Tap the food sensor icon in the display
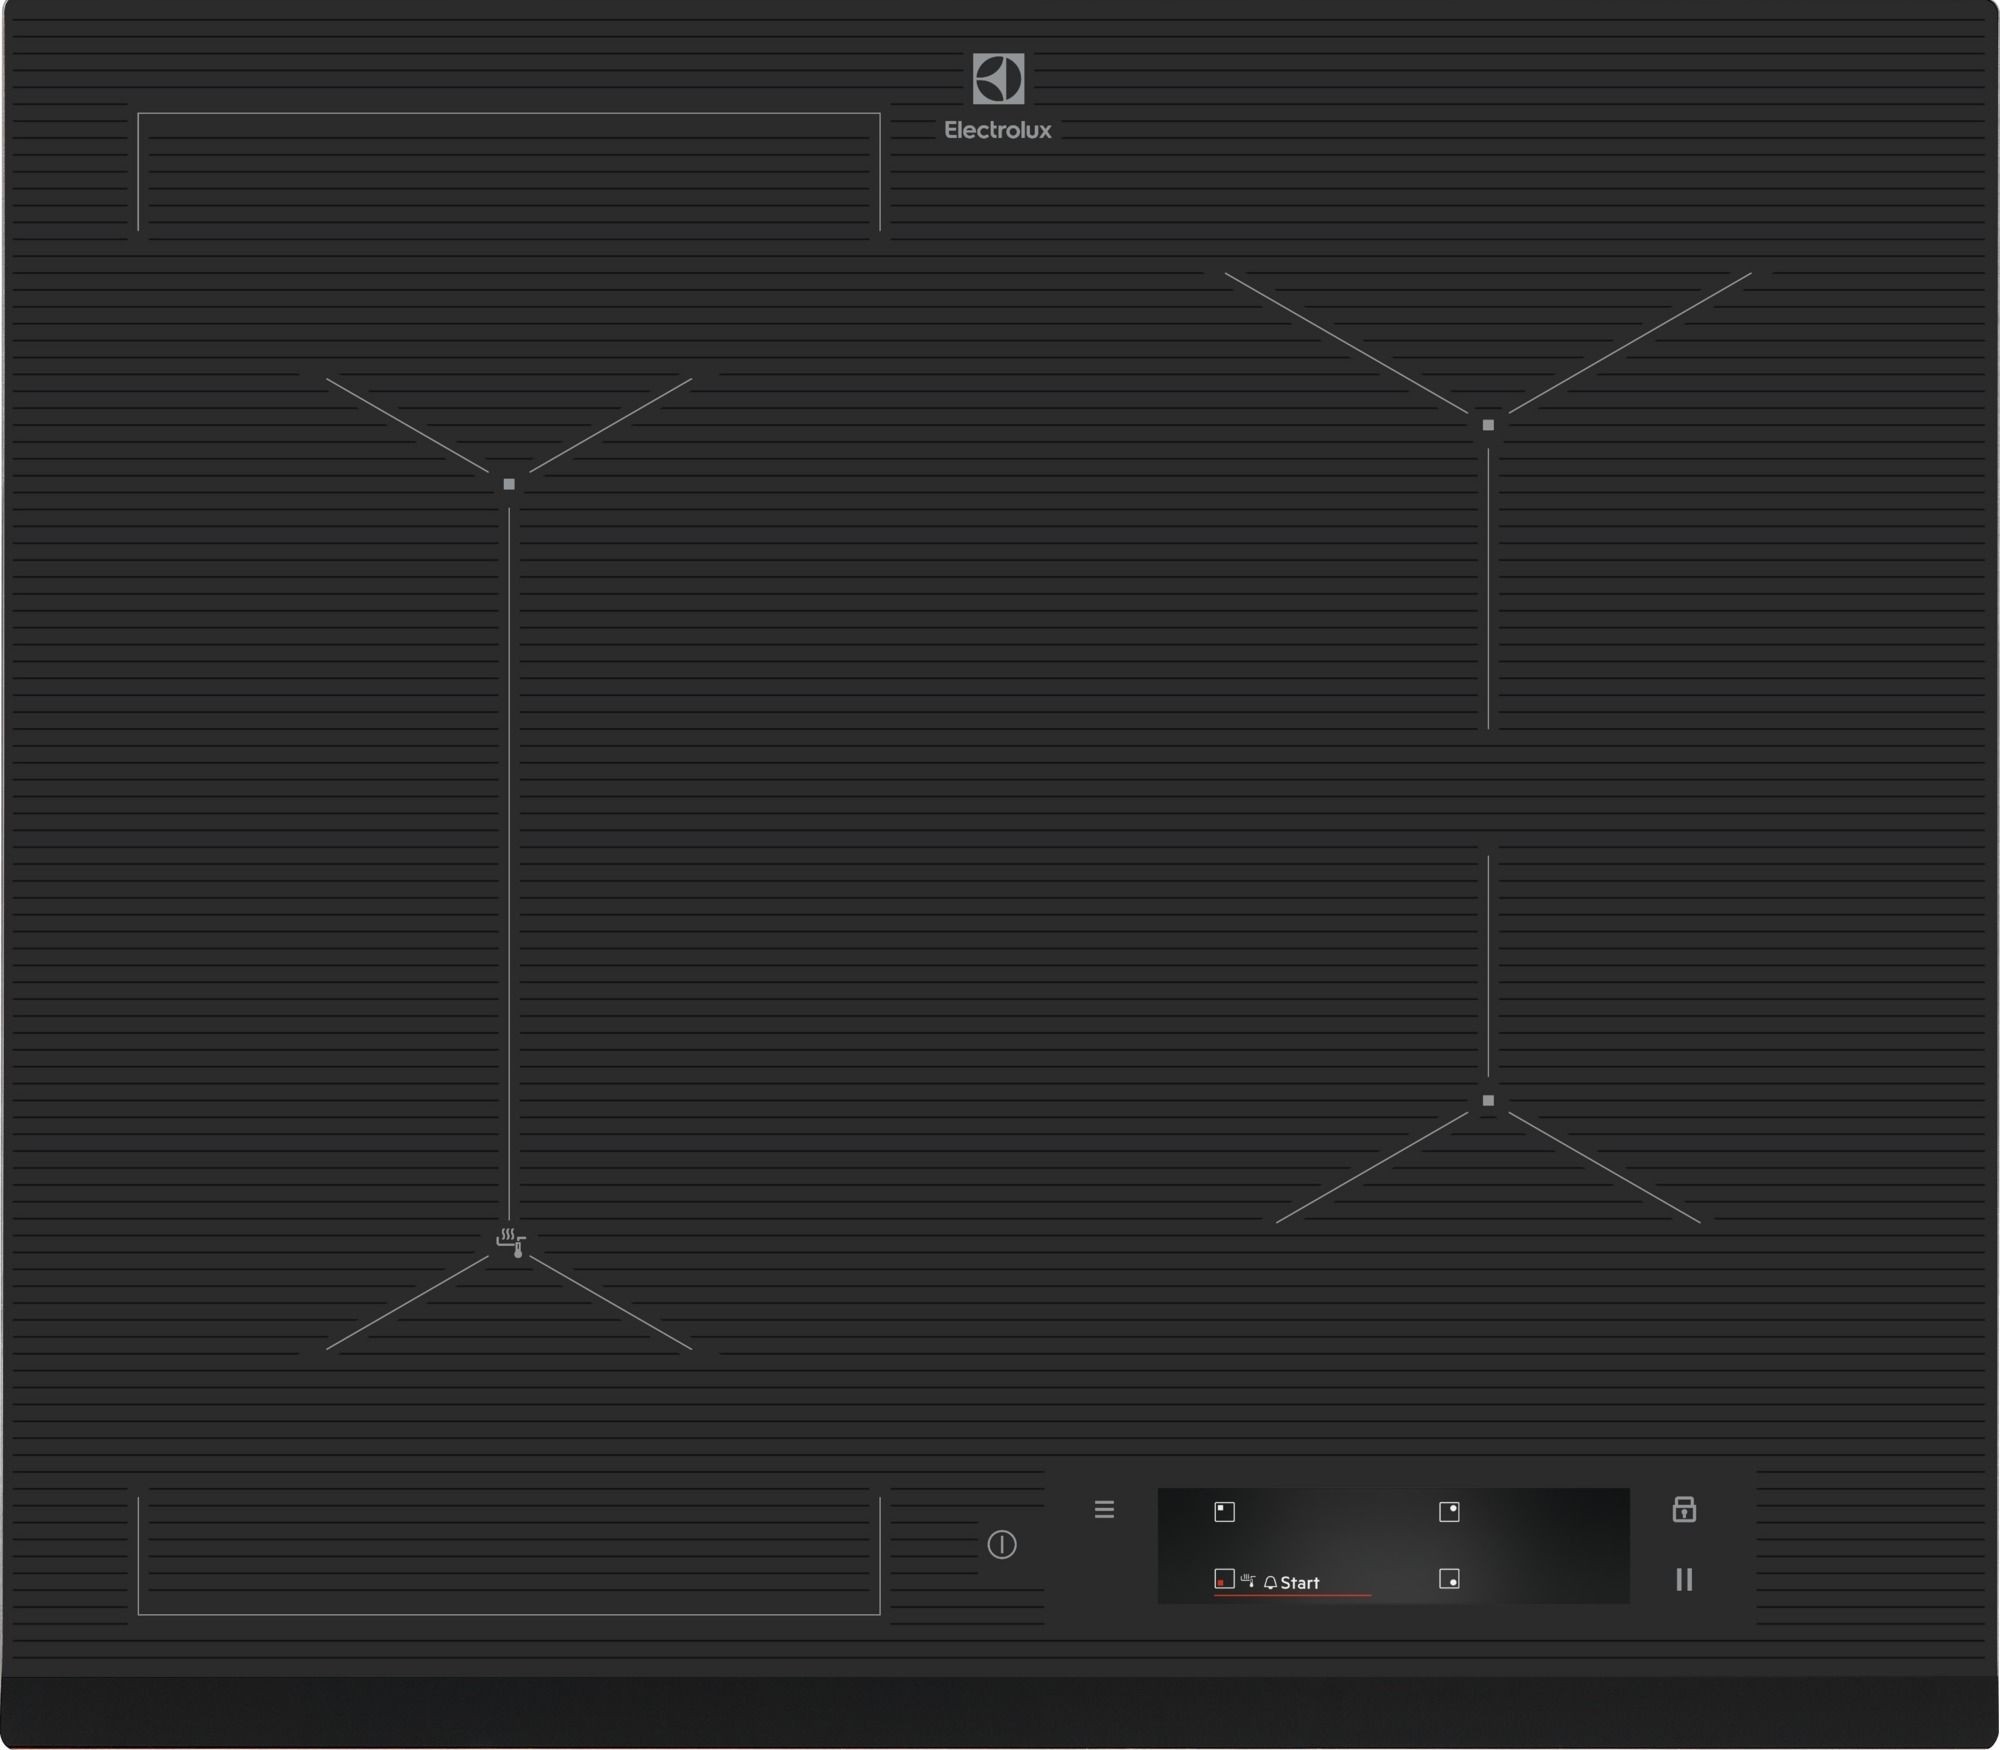Image resolution: width=2000 pixels, height=1750 pixels. [1248, 1580]
